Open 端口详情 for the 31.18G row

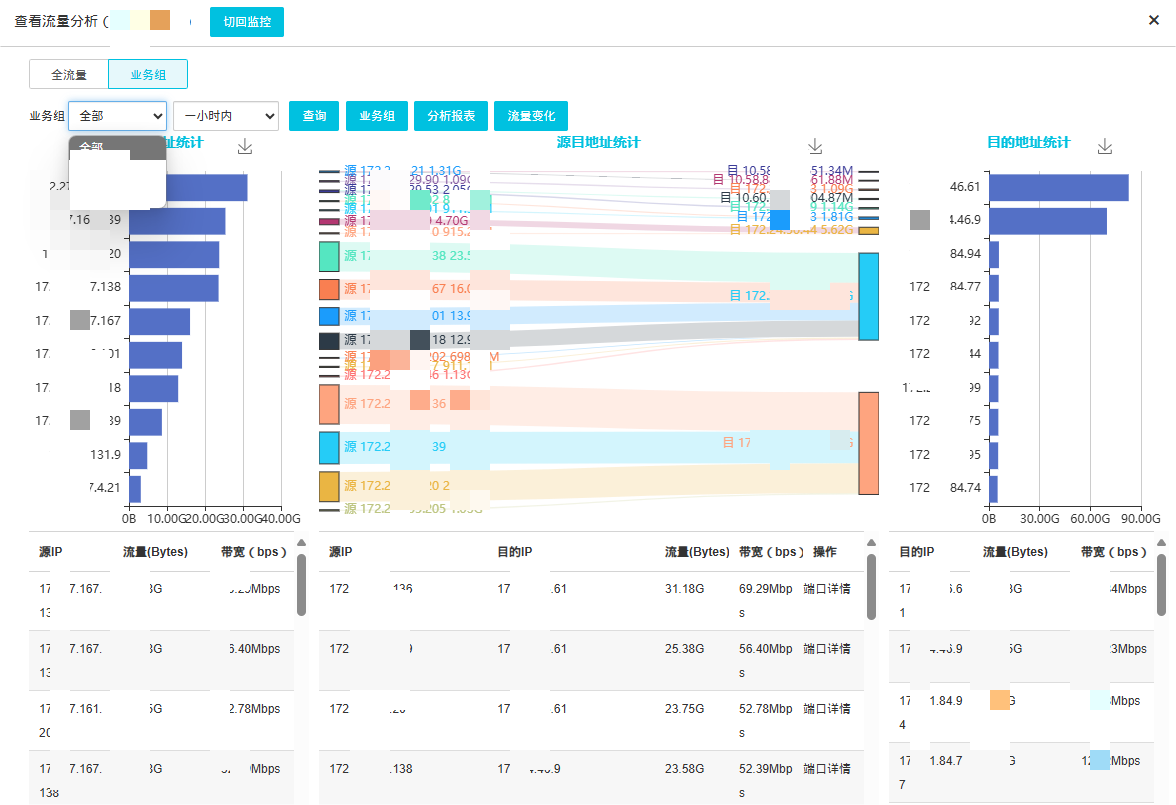pyautogui.click(x=826, y=589)
